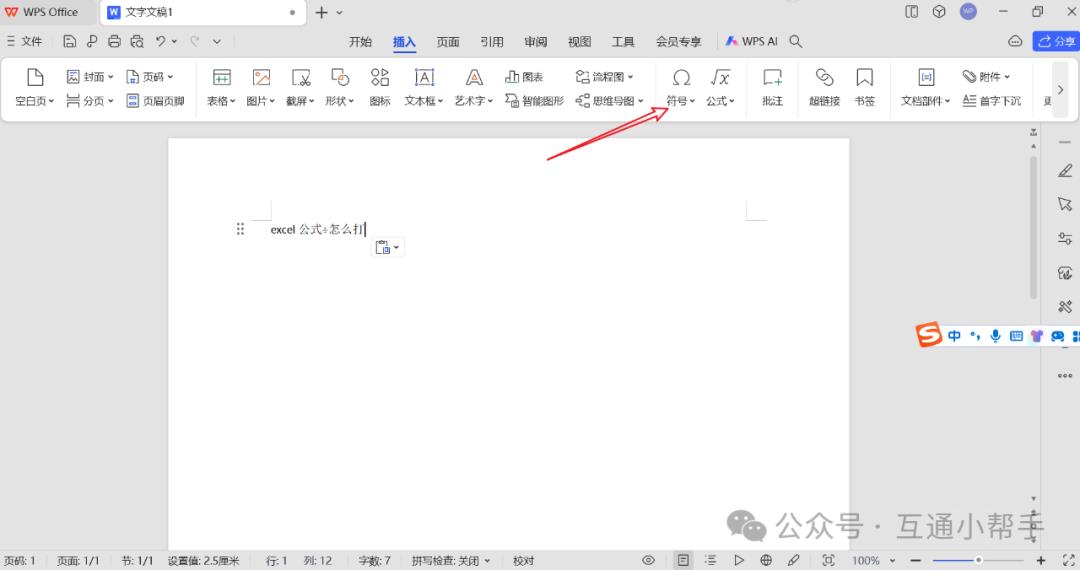Switch to web layout globe icon
The image size is (1080, 570).
point(766,560)
